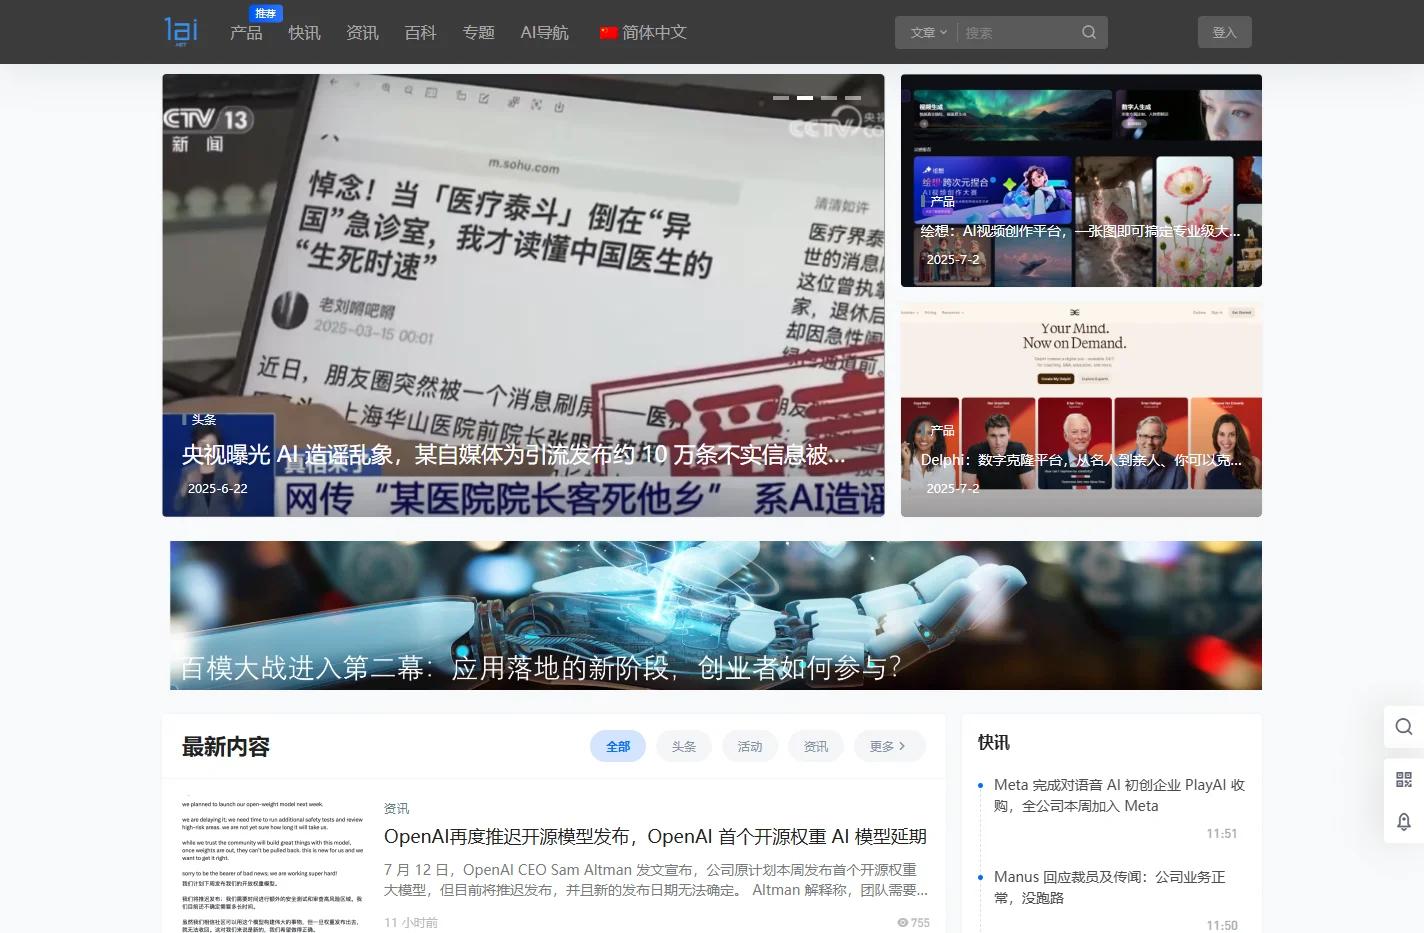This screenshot has width=1424, height=933.
Task: Open the AI导航 navigation item
Action: [x=544, y=33]
